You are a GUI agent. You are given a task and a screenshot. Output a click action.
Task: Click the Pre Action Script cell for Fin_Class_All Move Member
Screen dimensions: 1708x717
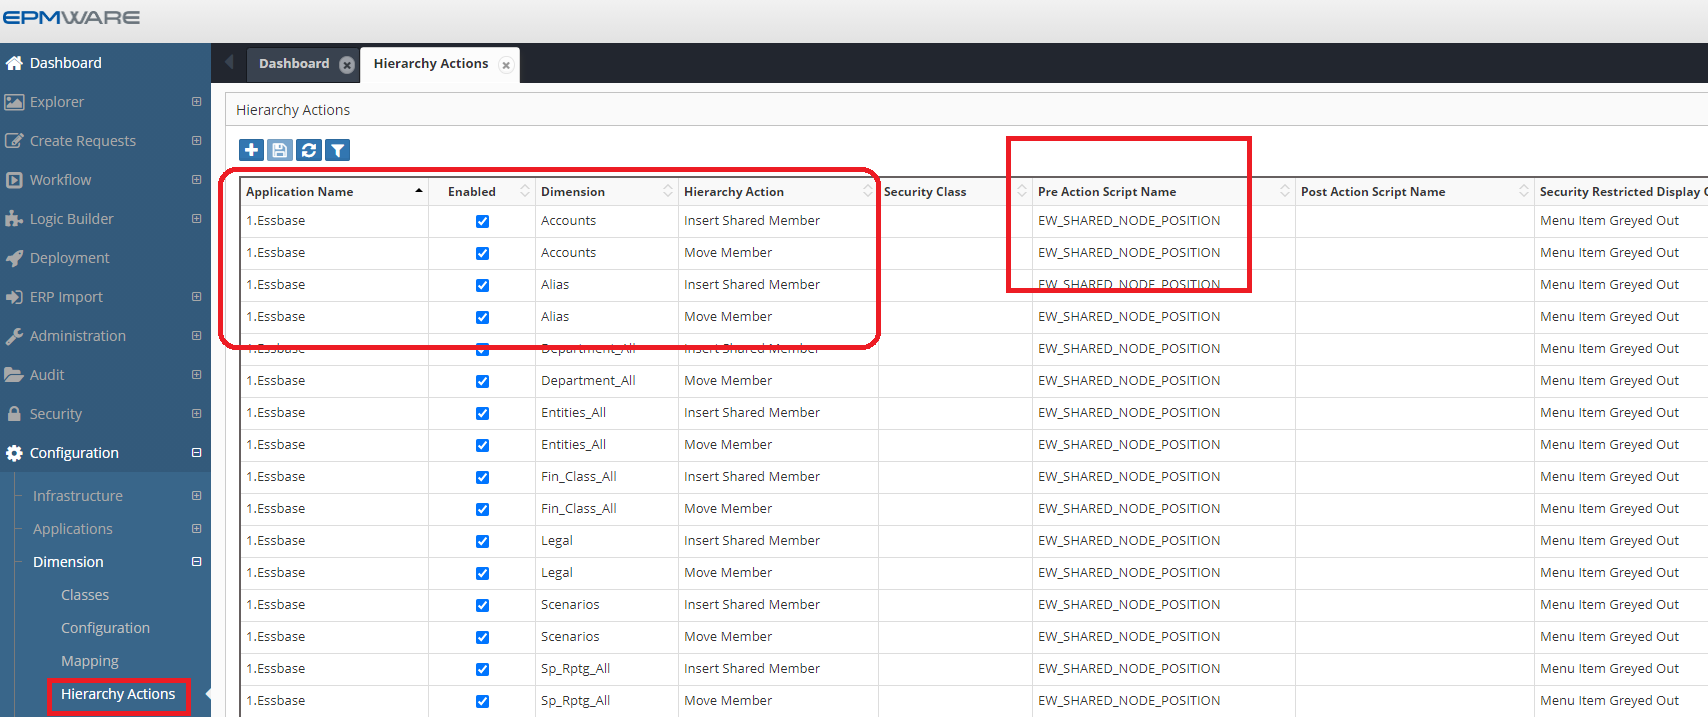coord(1129,509)
